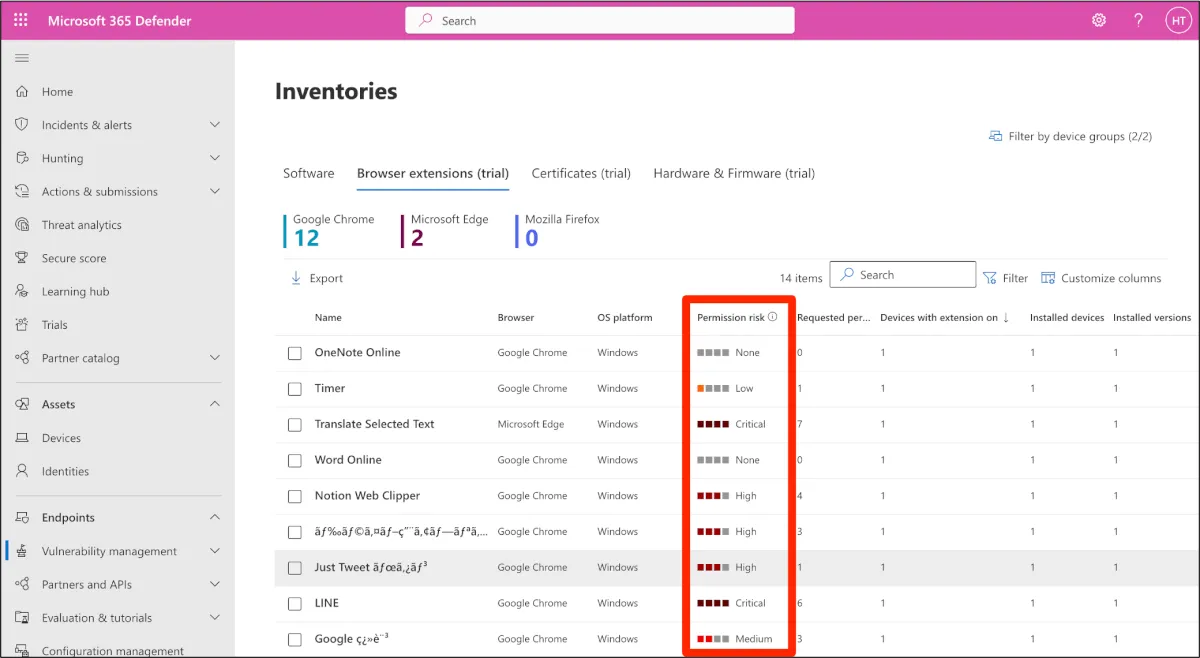Screen dimensions: 1200x658
Task: Open the Secure score trophy icon
Action: click(22, 258)
